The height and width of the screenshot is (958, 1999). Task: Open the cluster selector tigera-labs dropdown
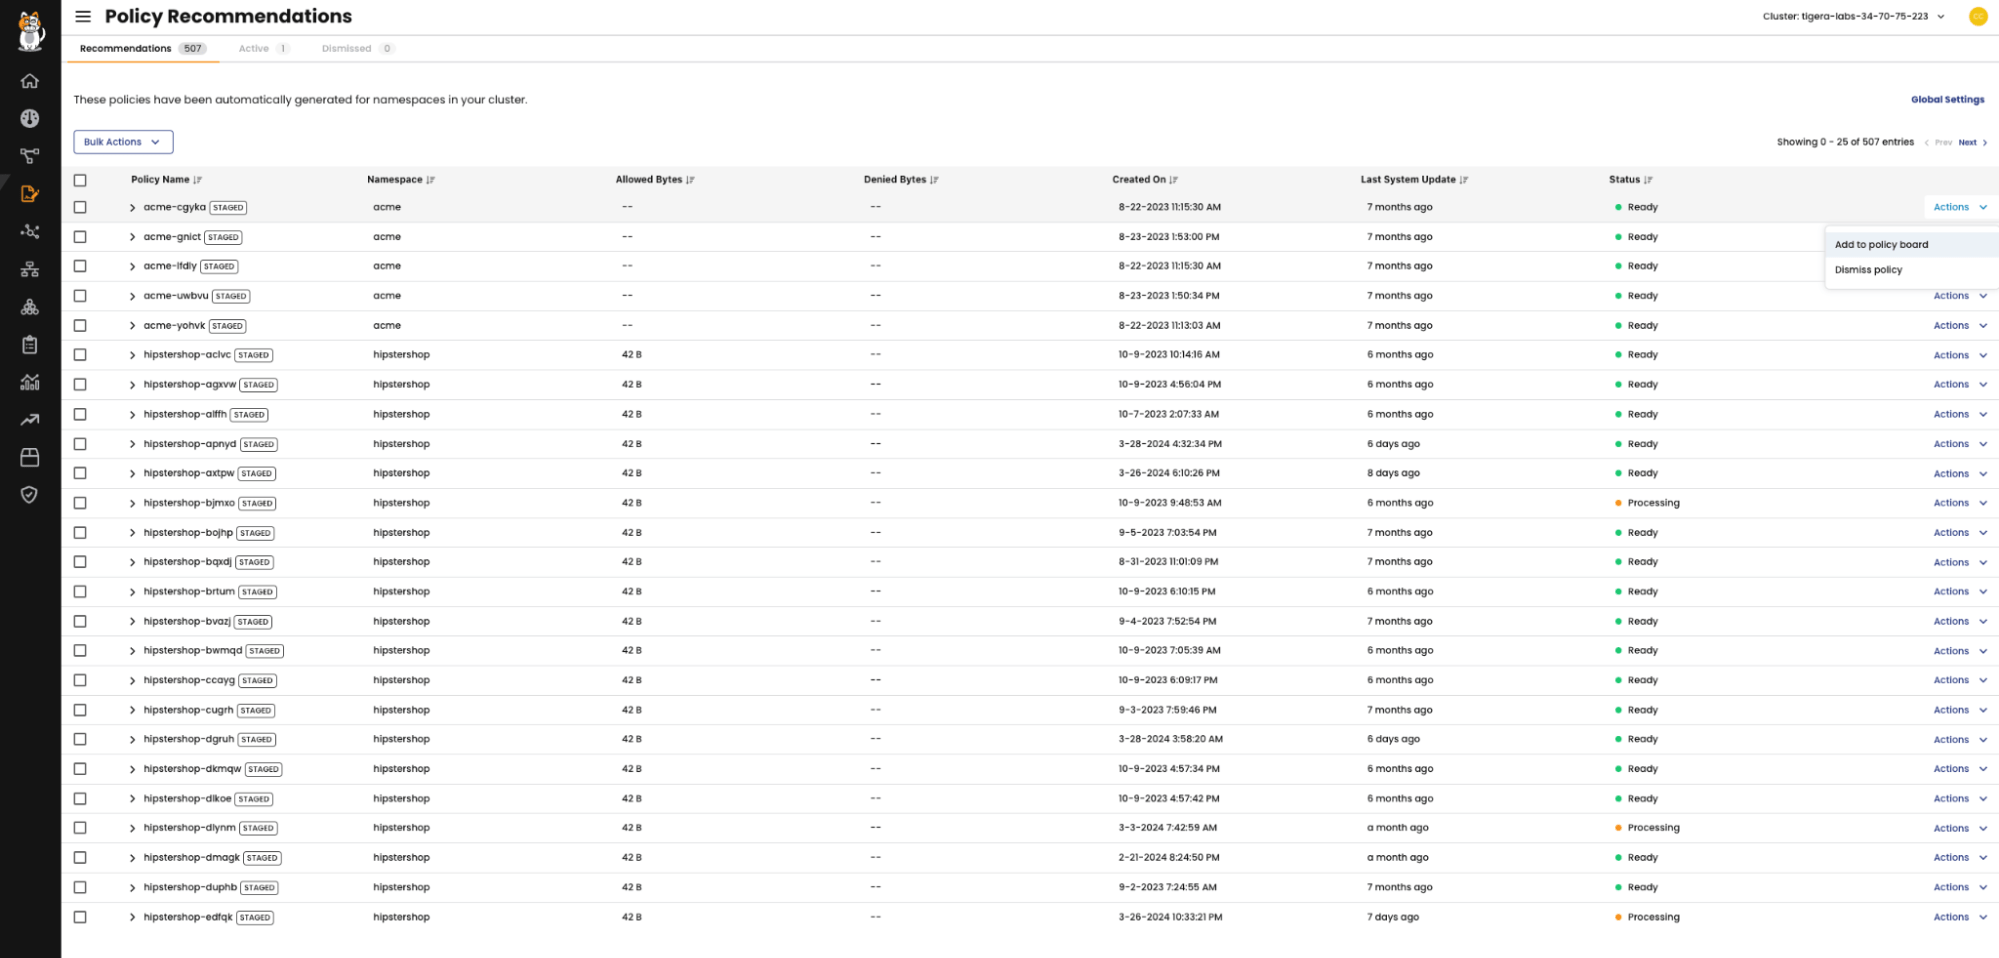(1853, 16)
